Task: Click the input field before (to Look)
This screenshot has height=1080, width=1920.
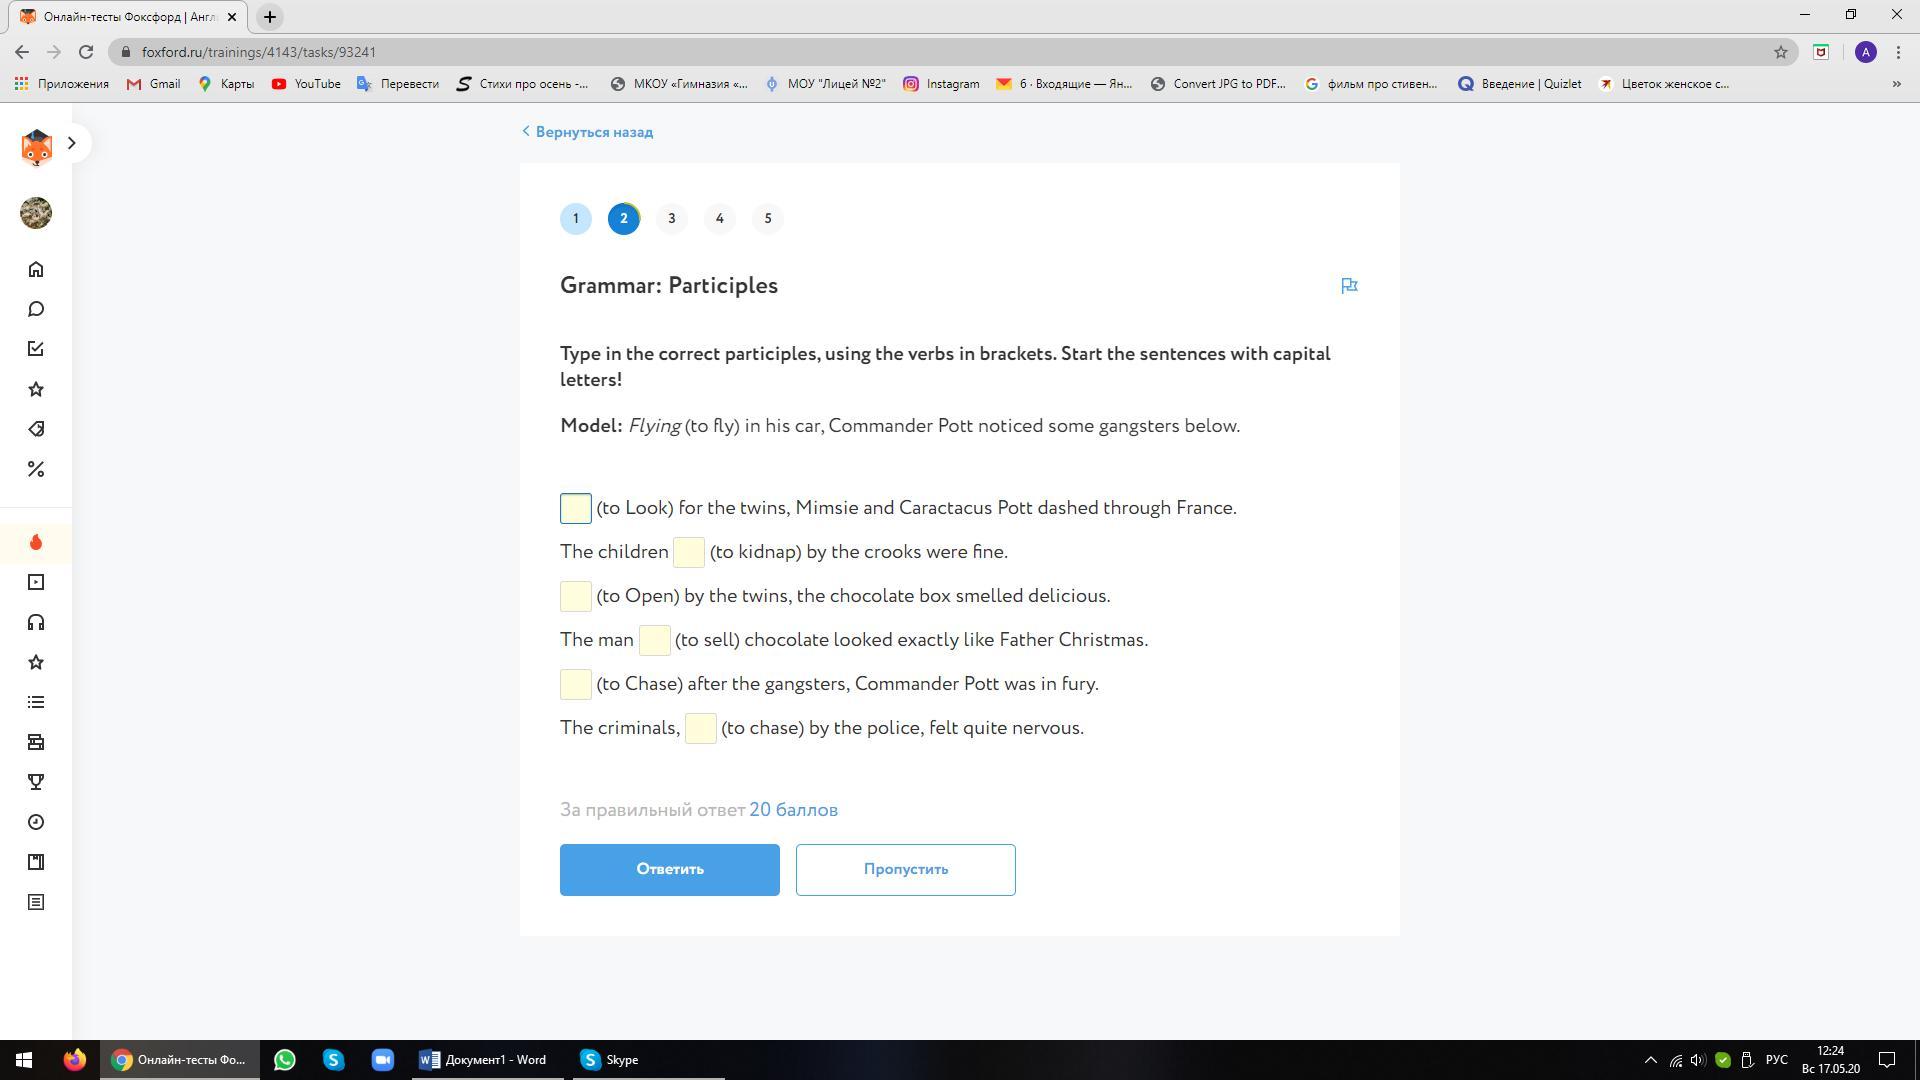Action: point(576,509)
